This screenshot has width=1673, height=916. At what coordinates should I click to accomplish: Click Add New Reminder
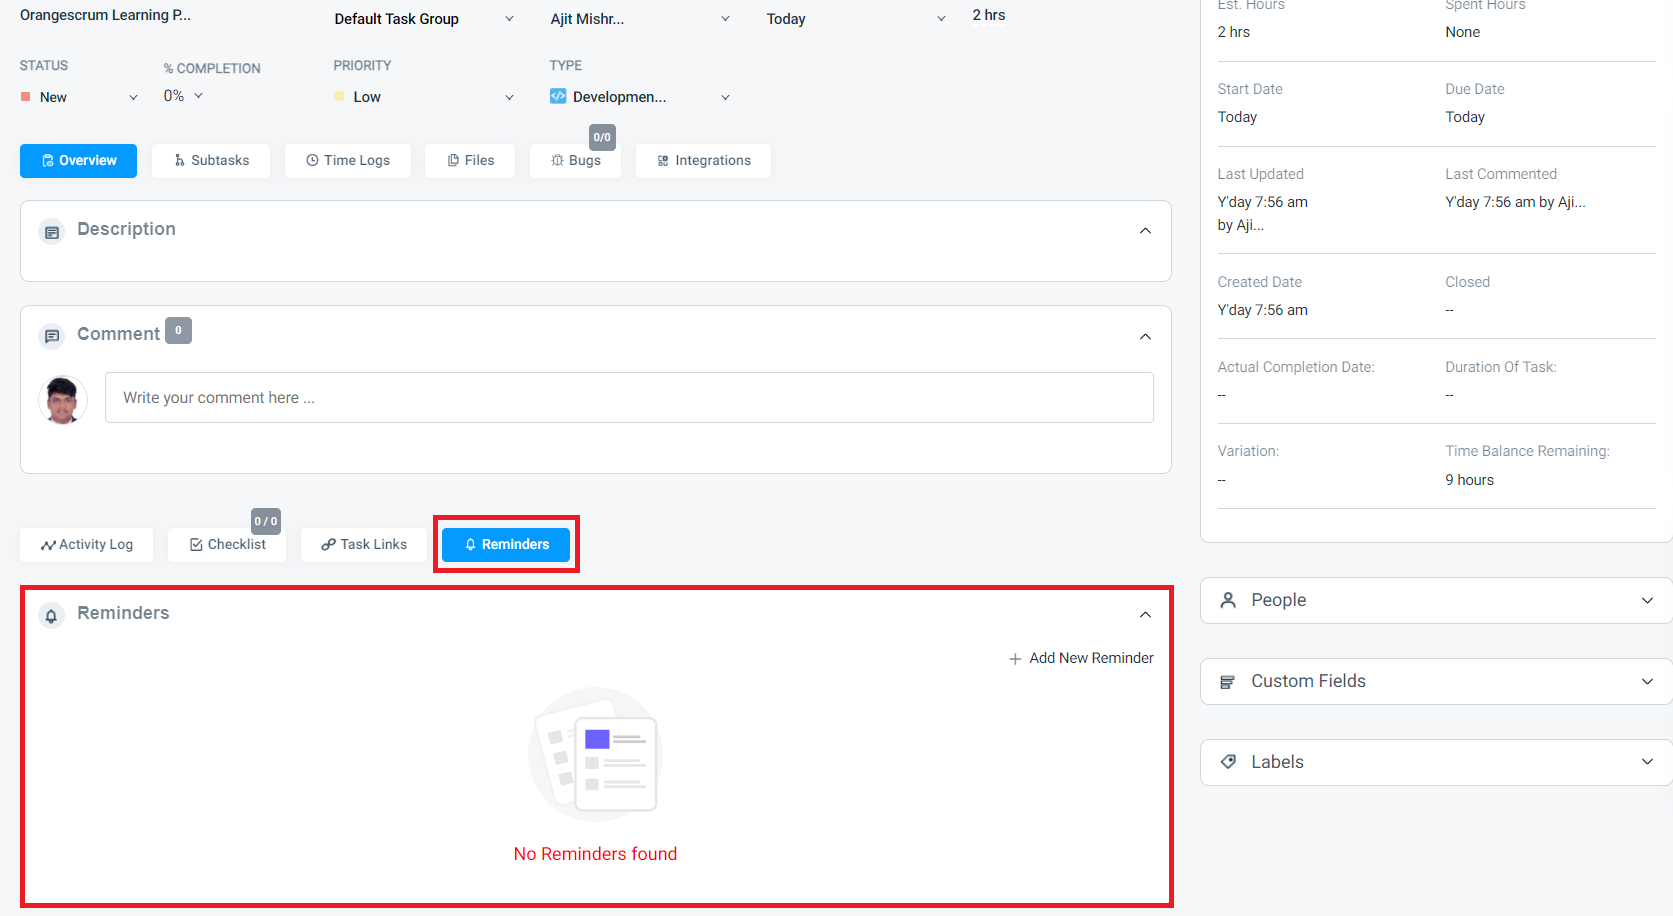(x=1081, y=658)
